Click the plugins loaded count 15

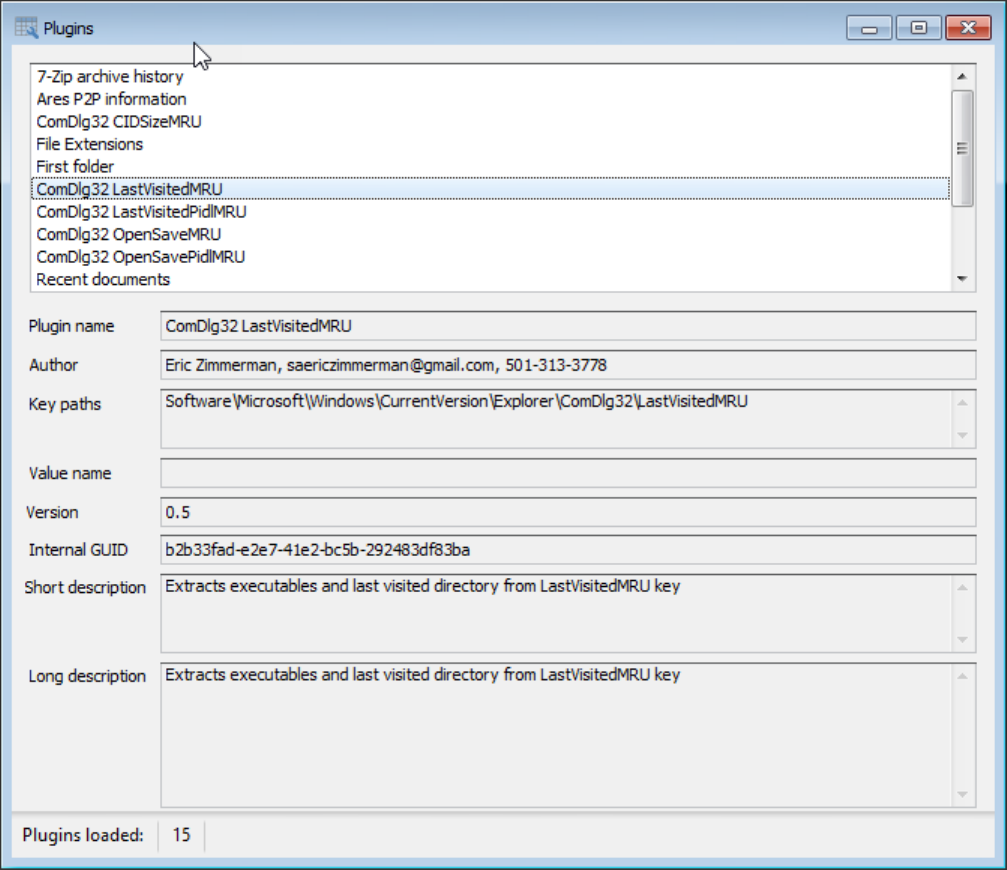coord(181,835)
